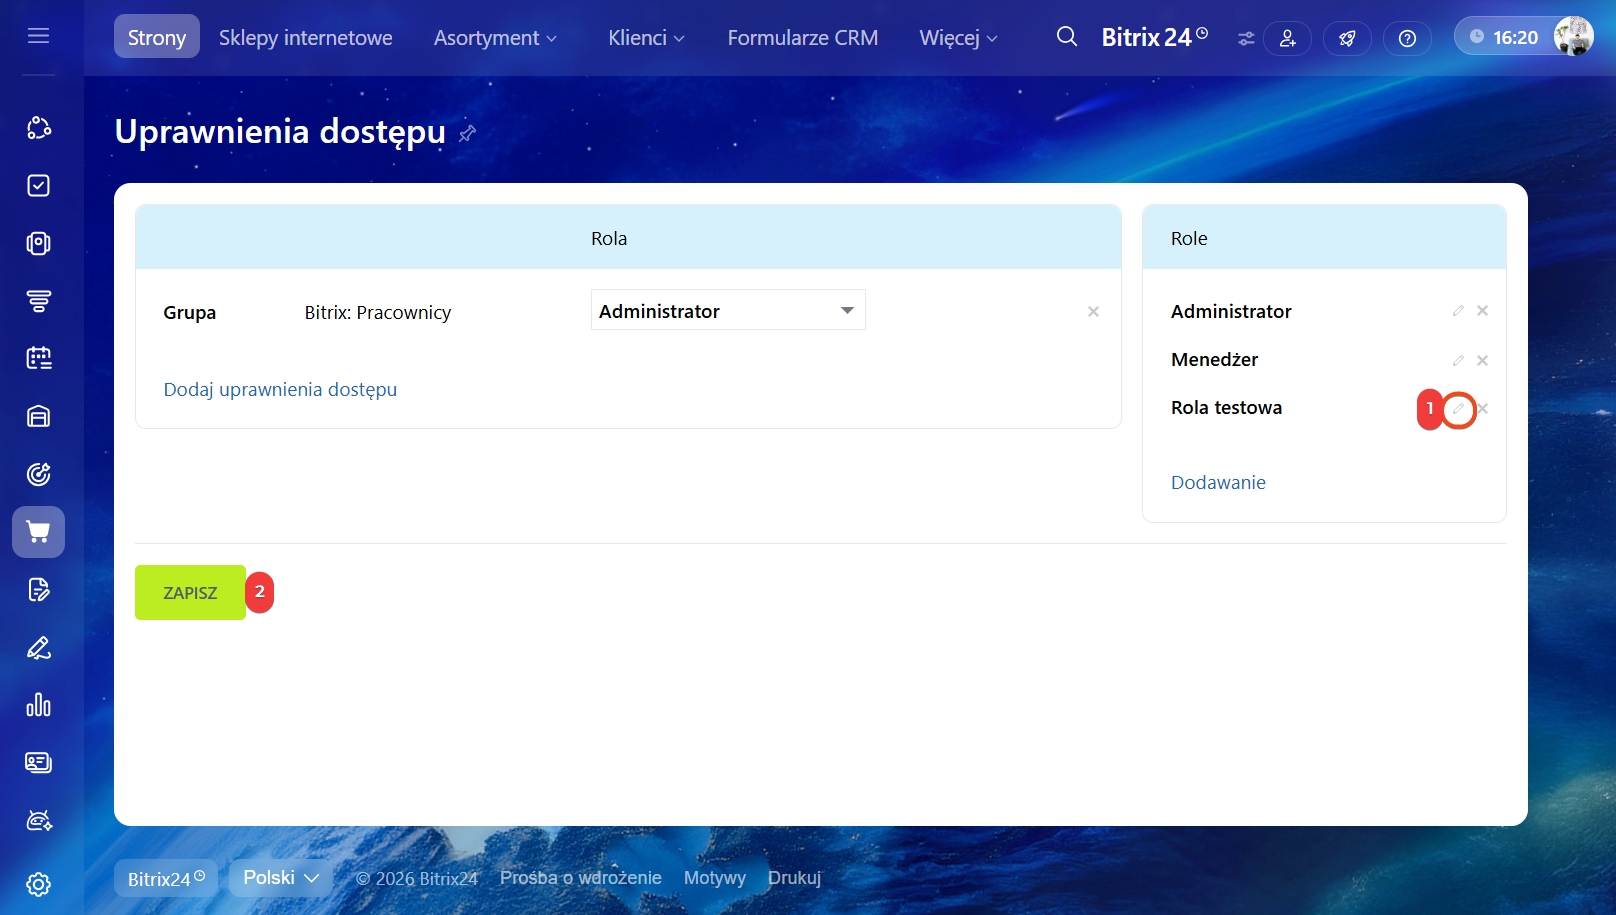Expand the Asortyment menu
The width and height of the screenshot is (1616, 915).
(x=495, y=38)
